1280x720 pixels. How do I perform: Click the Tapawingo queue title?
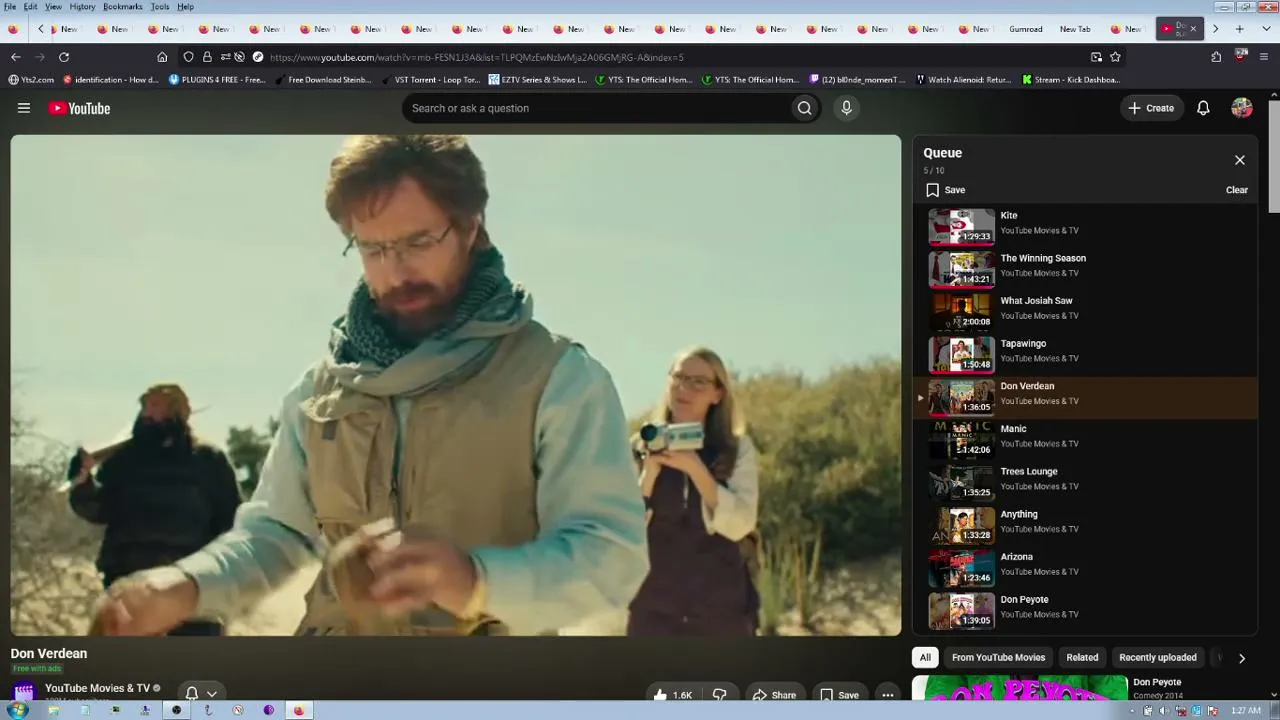(1023, 344)
